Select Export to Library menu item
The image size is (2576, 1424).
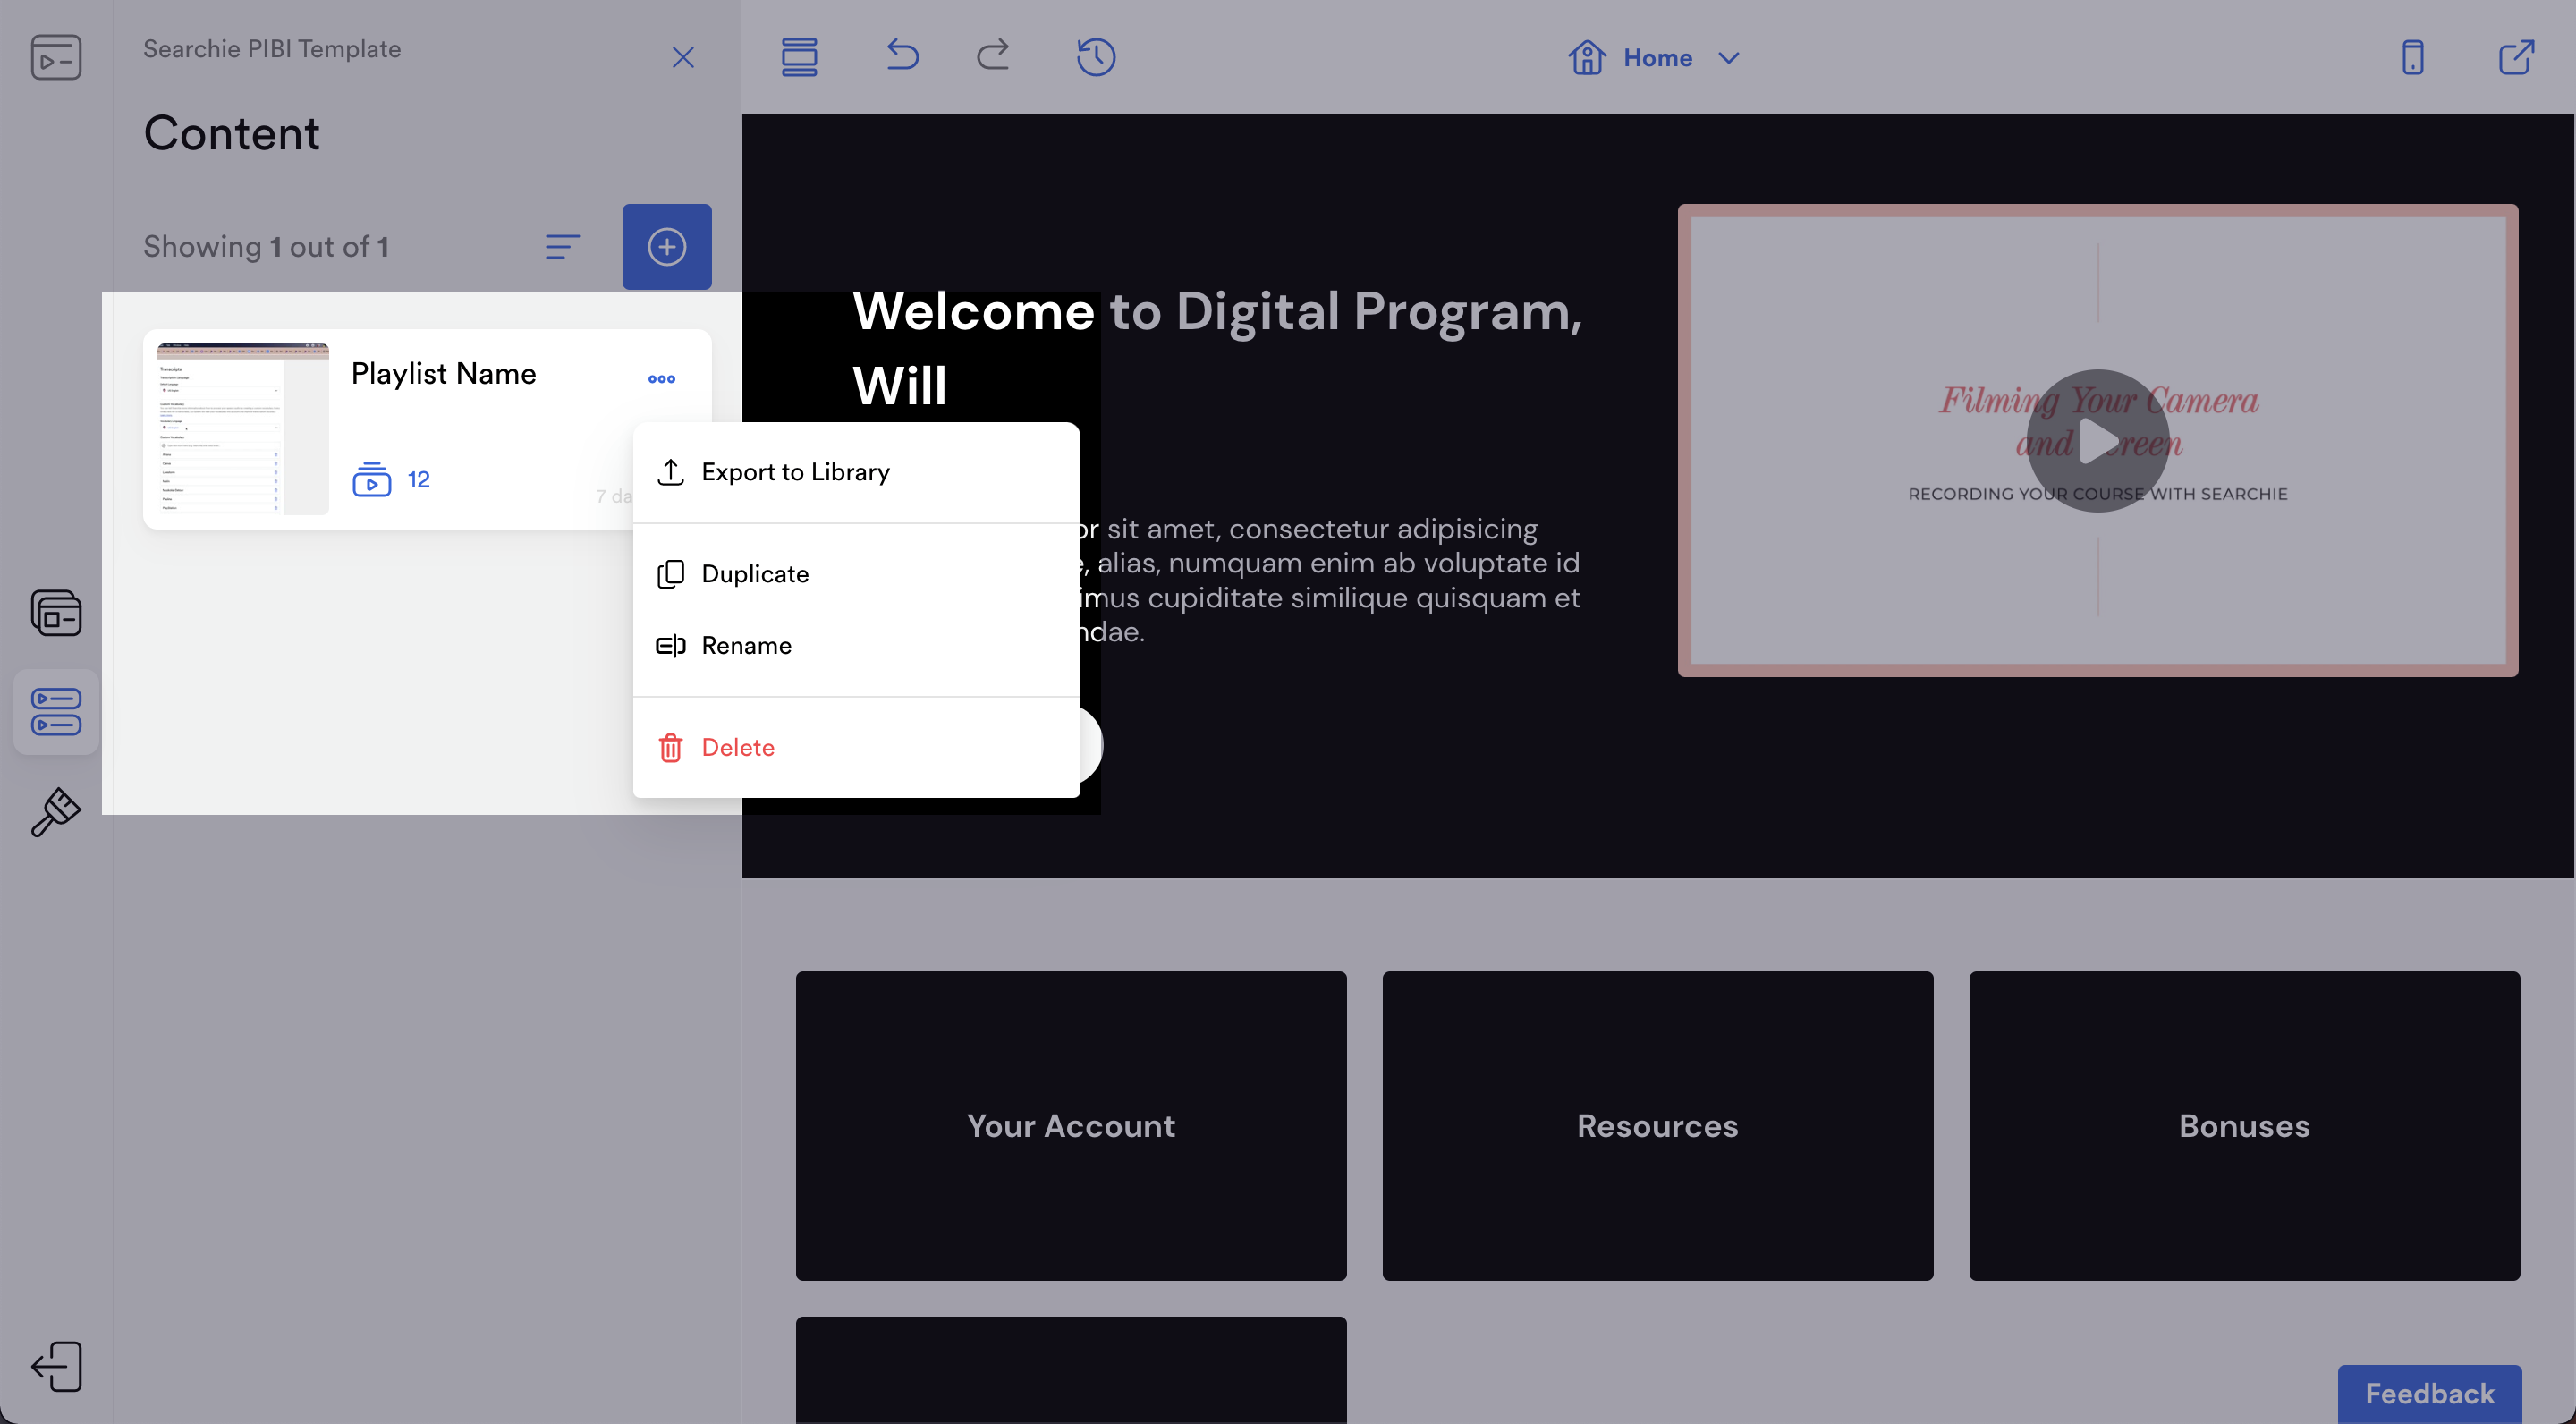coord(795,472)
